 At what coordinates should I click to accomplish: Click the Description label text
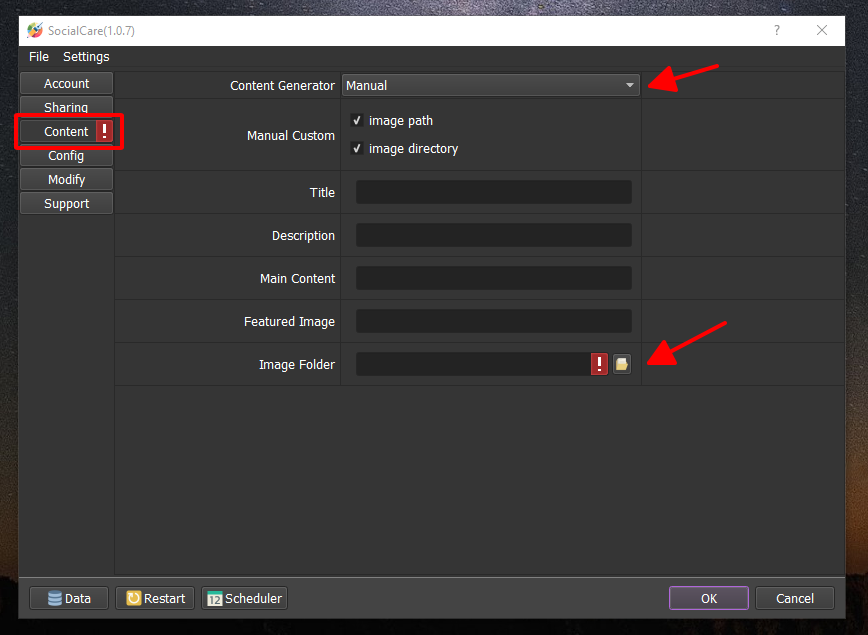(x=303, y=236)
